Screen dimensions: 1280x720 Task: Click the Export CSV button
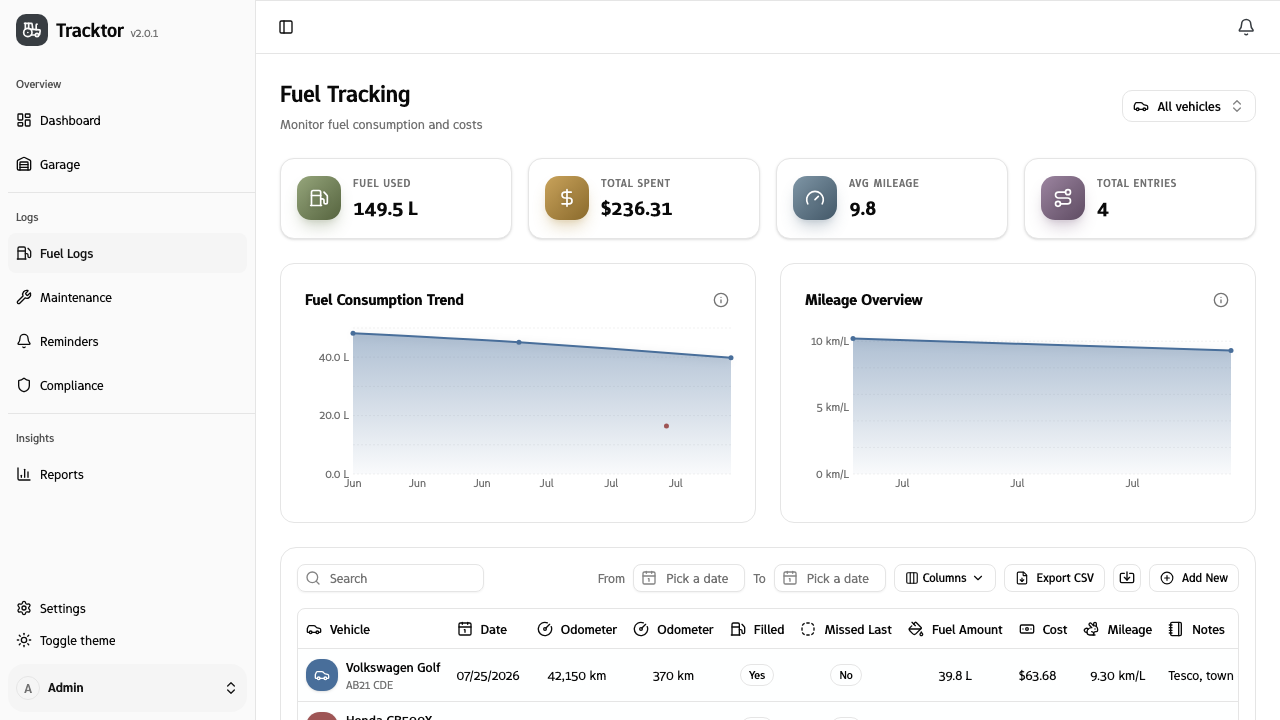click(x=1055, y=578)
